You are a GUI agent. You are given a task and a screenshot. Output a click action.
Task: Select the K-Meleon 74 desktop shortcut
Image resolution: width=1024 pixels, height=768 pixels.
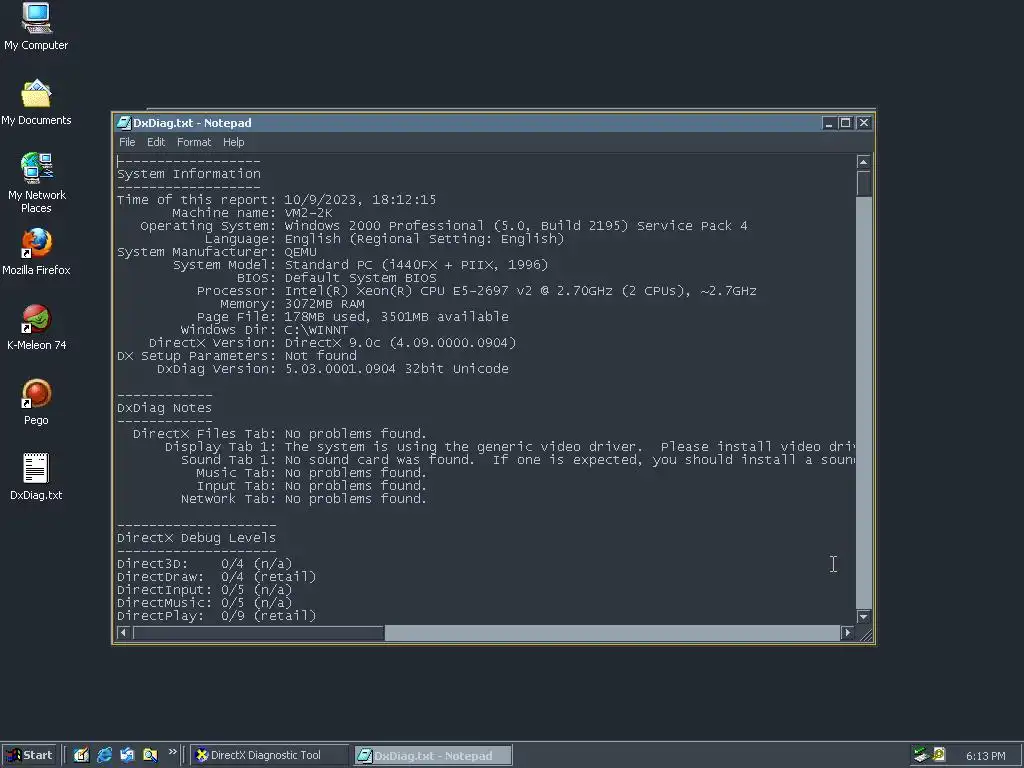(36, 327)
